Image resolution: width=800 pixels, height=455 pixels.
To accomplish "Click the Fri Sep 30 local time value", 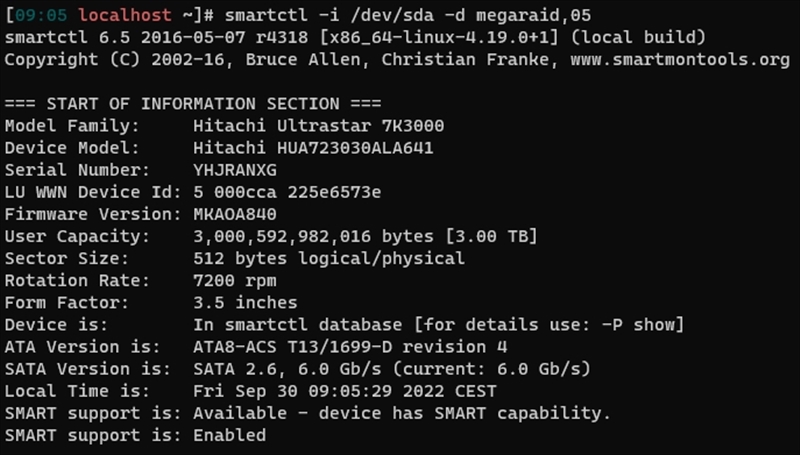I will (x=344, y=391).
